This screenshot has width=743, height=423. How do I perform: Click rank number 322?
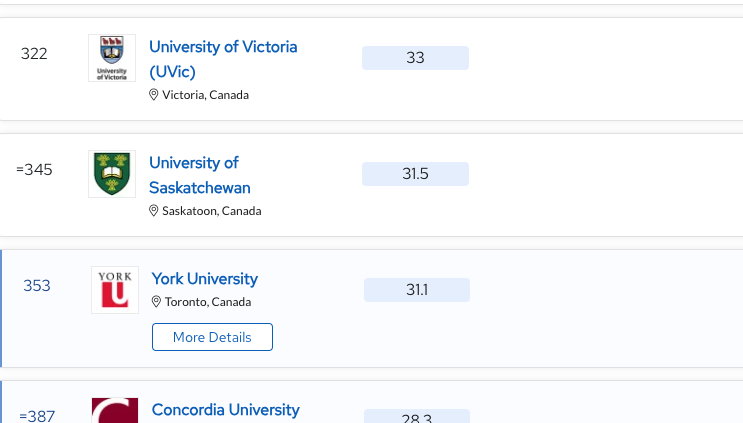(x=34, y=54)
